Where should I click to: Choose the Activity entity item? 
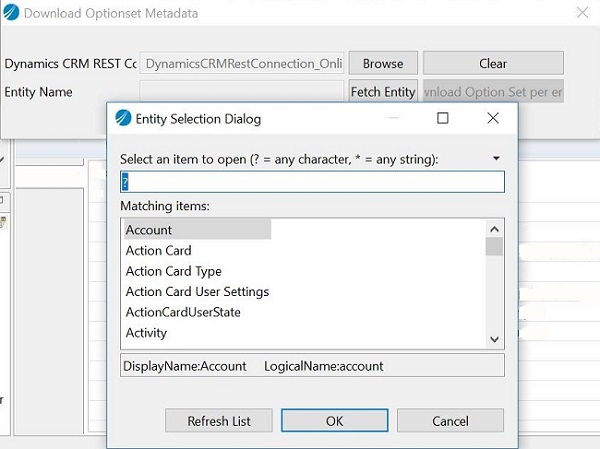[x=146, y=333]
